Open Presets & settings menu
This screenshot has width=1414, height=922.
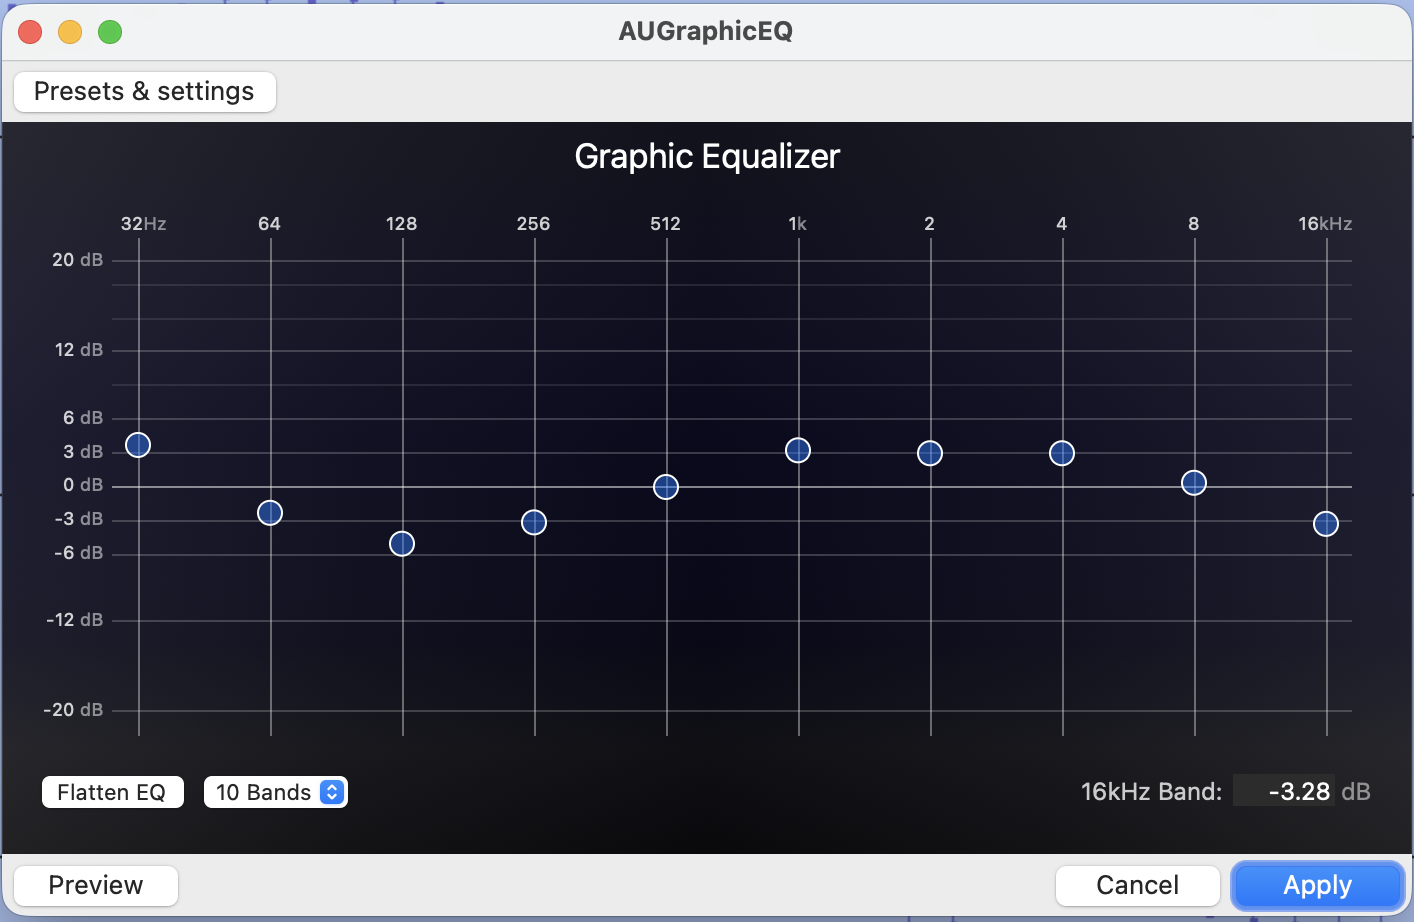pos(144,92)
